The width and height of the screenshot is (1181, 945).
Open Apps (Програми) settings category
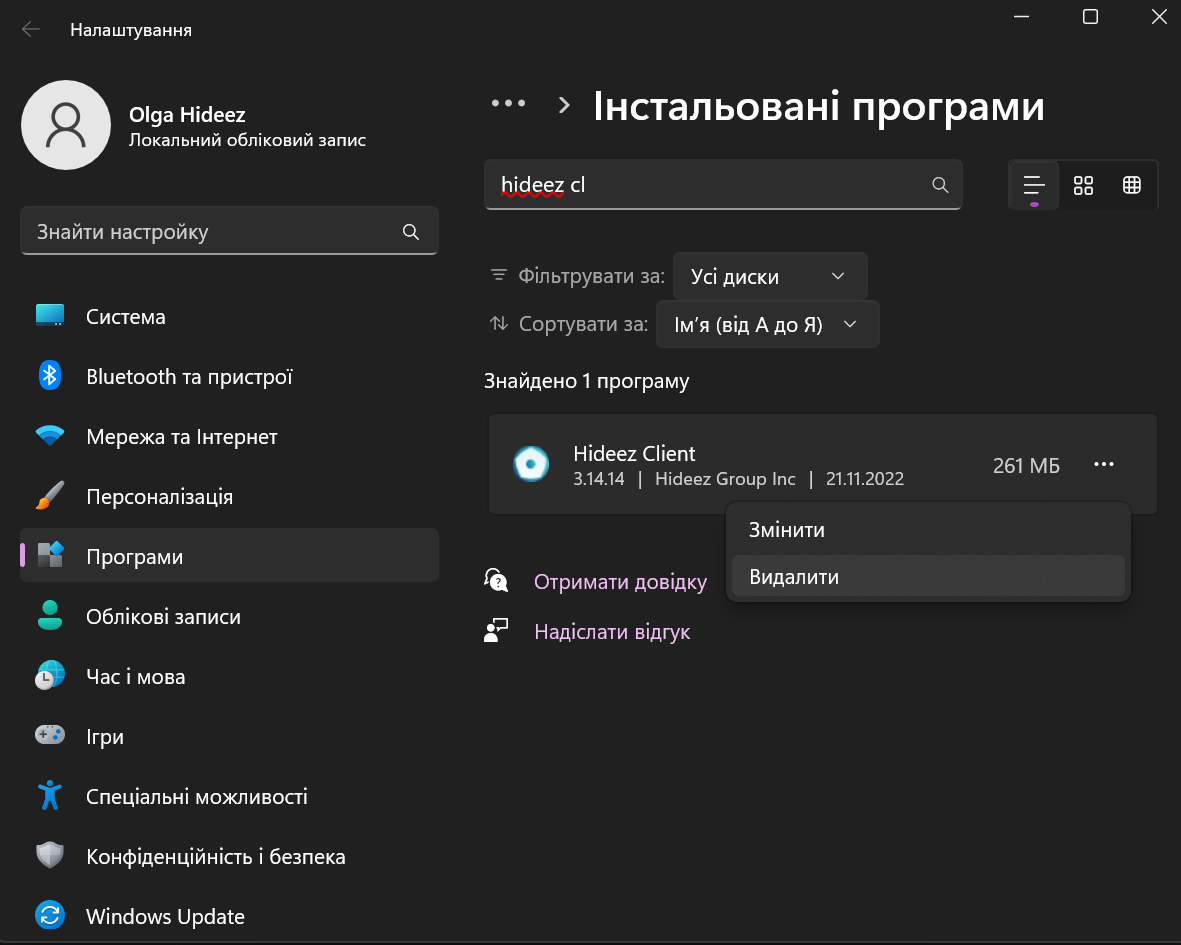tap(229, 556)
